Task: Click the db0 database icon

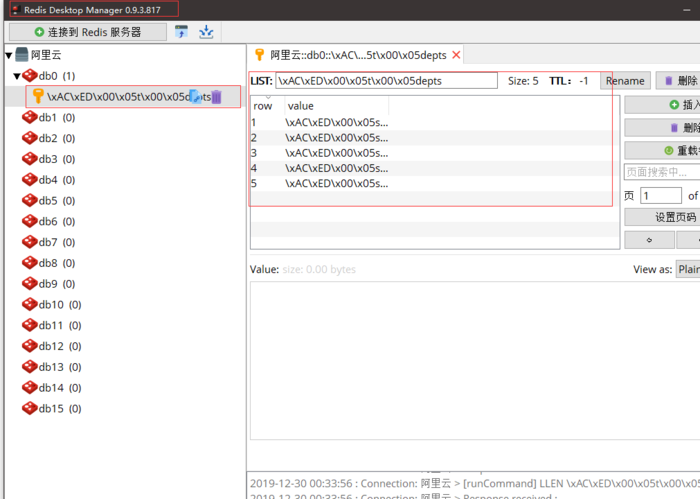Action: pyautogui.click(x=30, y=75)
